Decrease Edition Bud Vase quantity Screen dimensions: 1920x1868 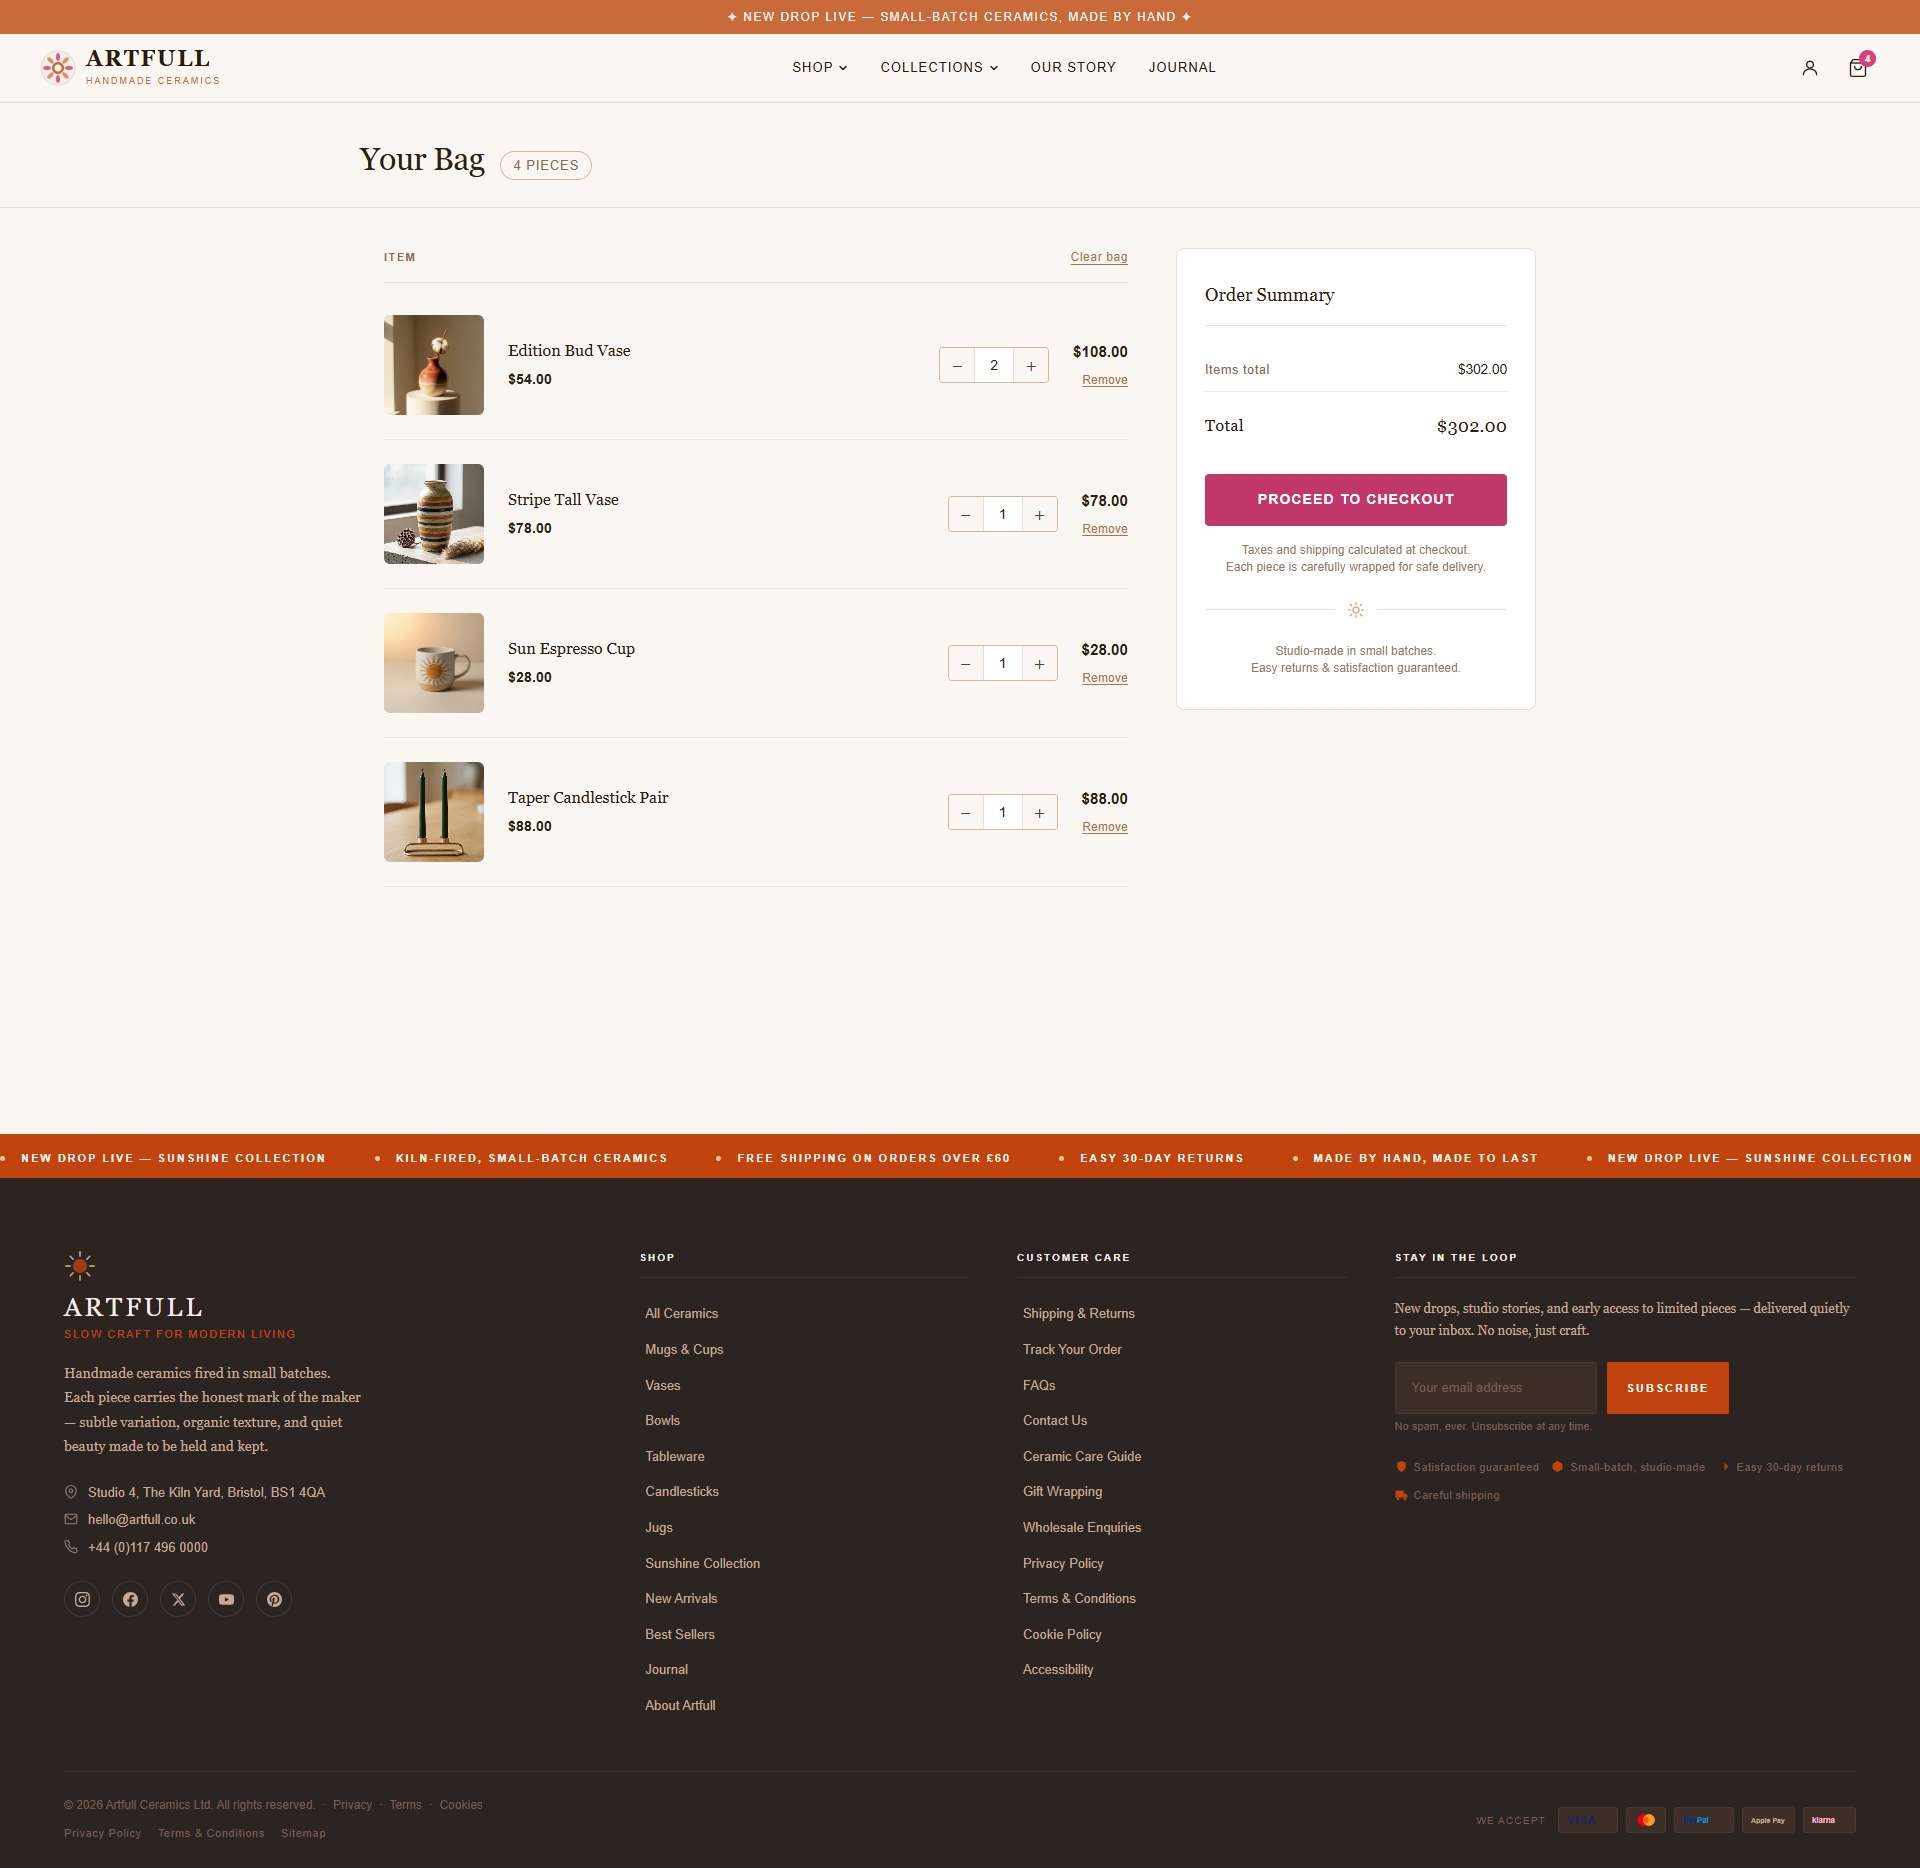point(957,366)
